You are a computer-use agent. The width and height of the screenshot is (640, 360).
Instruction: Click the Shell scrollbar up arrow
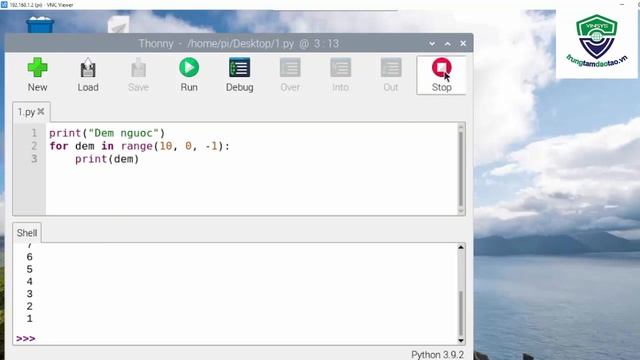(x=461, y=247)
